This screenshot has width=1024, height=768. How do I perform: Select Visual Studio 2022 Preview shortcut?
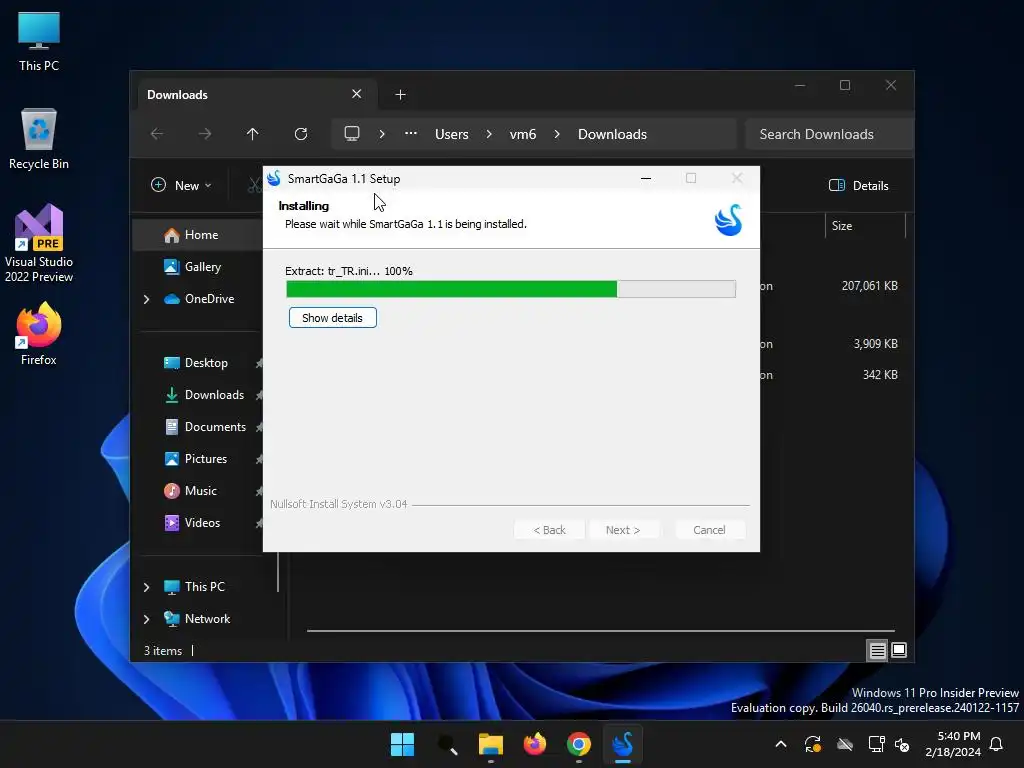click(39, 244)
